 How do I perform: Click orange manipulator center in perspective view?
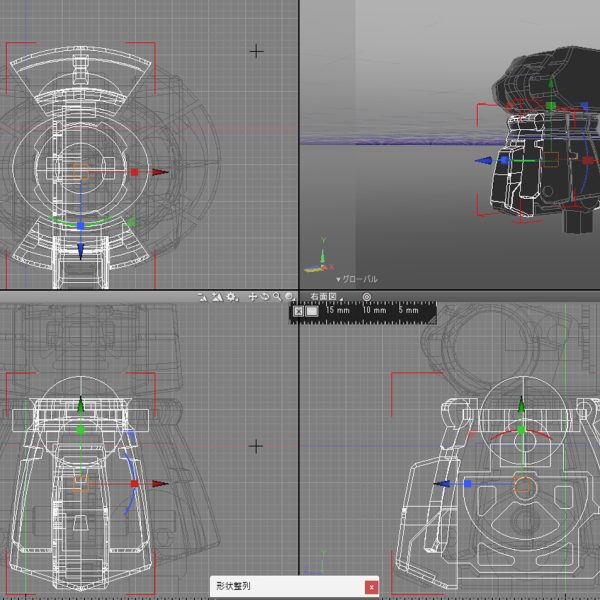click(x=551, y=160)
